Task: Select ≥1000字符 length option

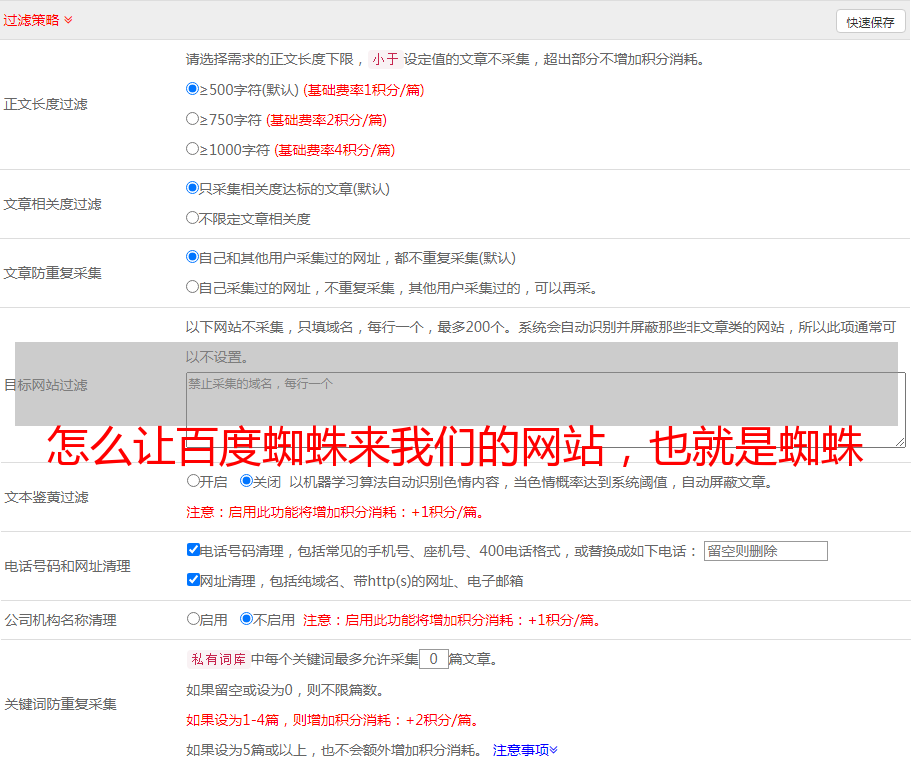Action: (192, 149)
